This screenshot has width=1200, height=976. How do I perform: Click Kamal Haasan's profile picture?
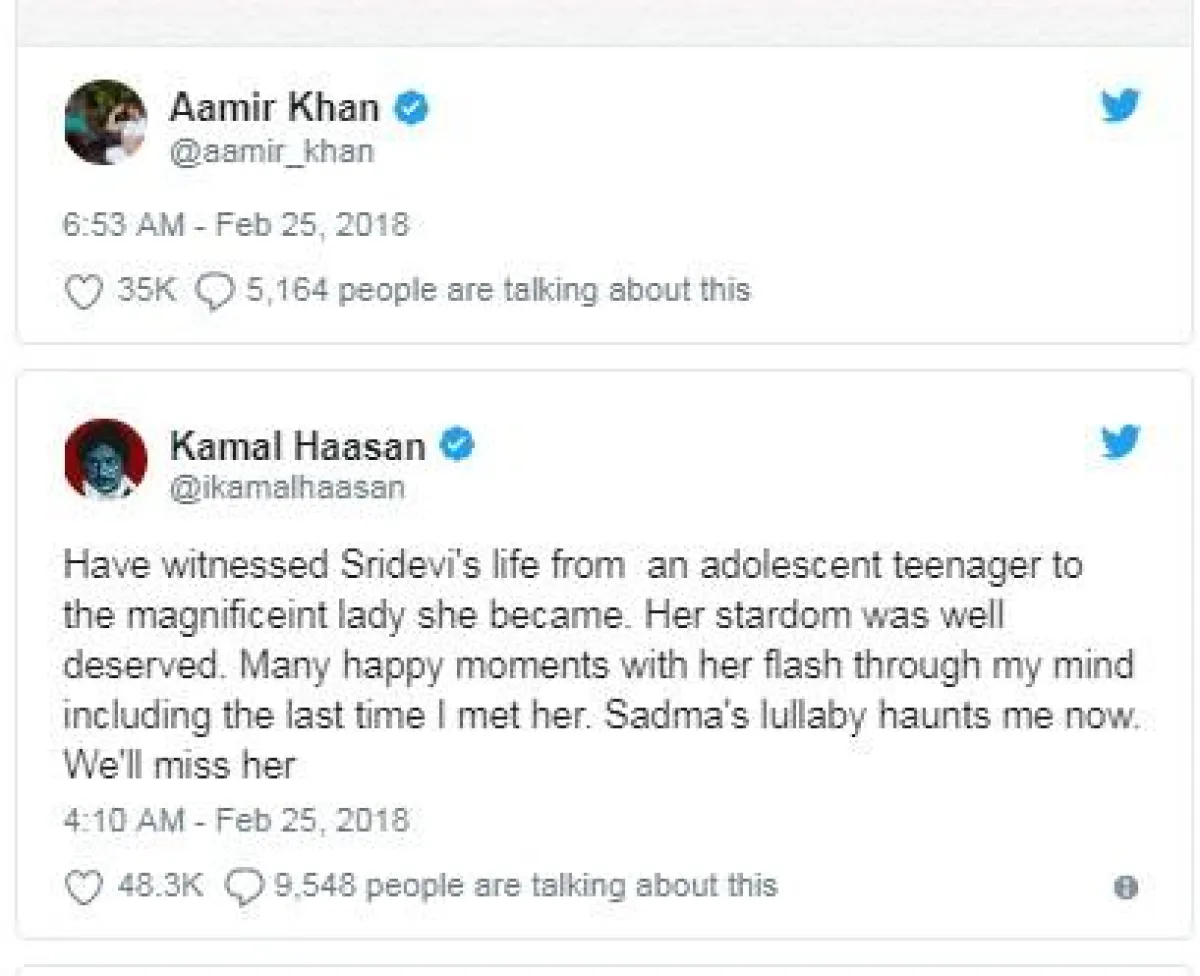[x=106, y=459]
